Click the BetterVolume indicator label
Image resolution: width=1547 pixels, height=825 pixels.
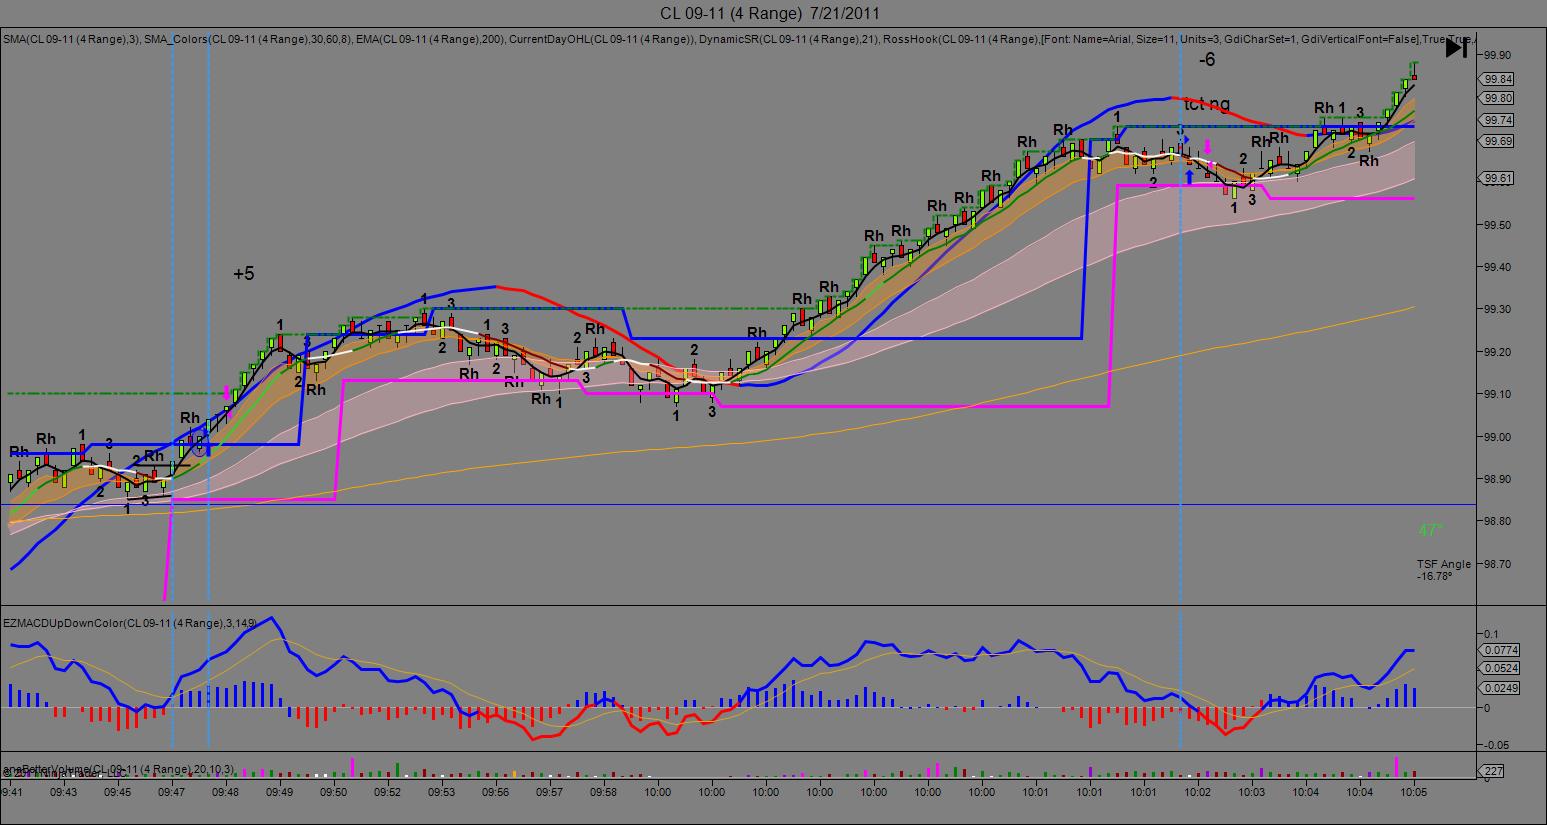point(118,768)
